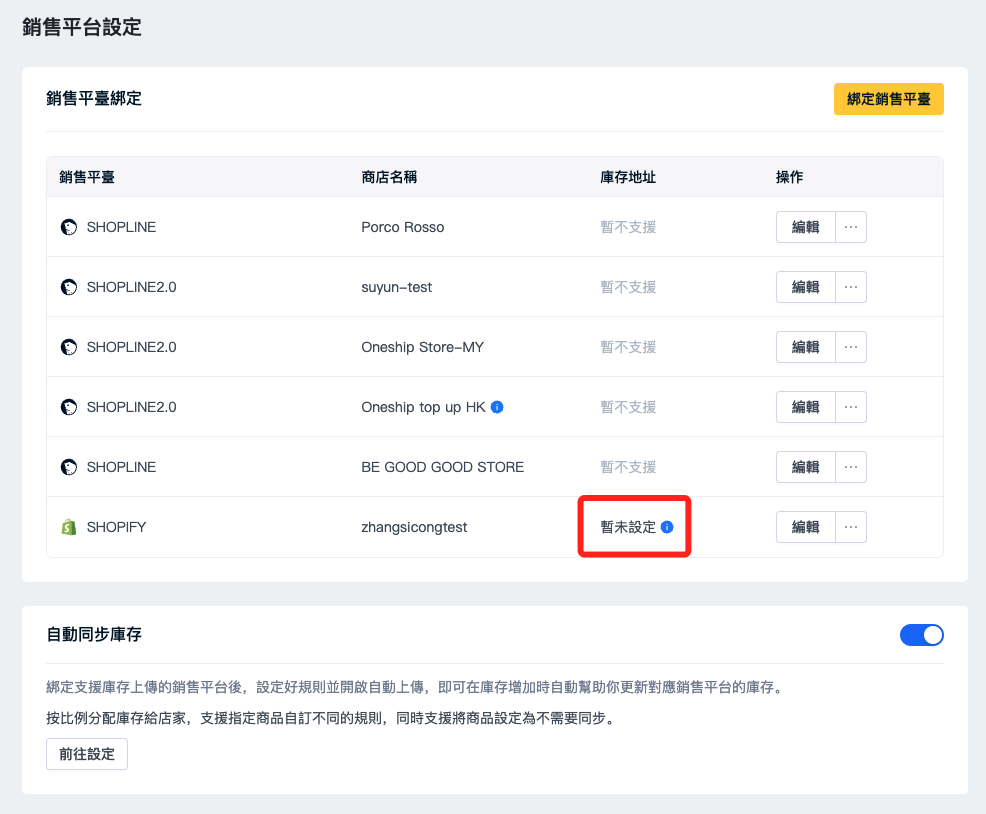Click the 庫存地址 column header
The width and height of the screenshot is (986, 814).
point(628,177)
